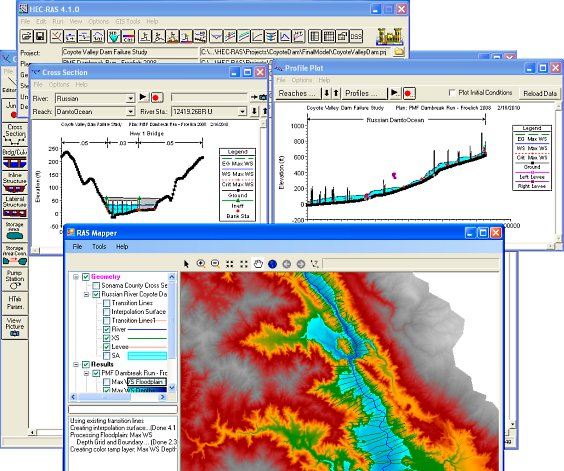
Task: Browse project folder icon beside project path
Action: point(399,52)
